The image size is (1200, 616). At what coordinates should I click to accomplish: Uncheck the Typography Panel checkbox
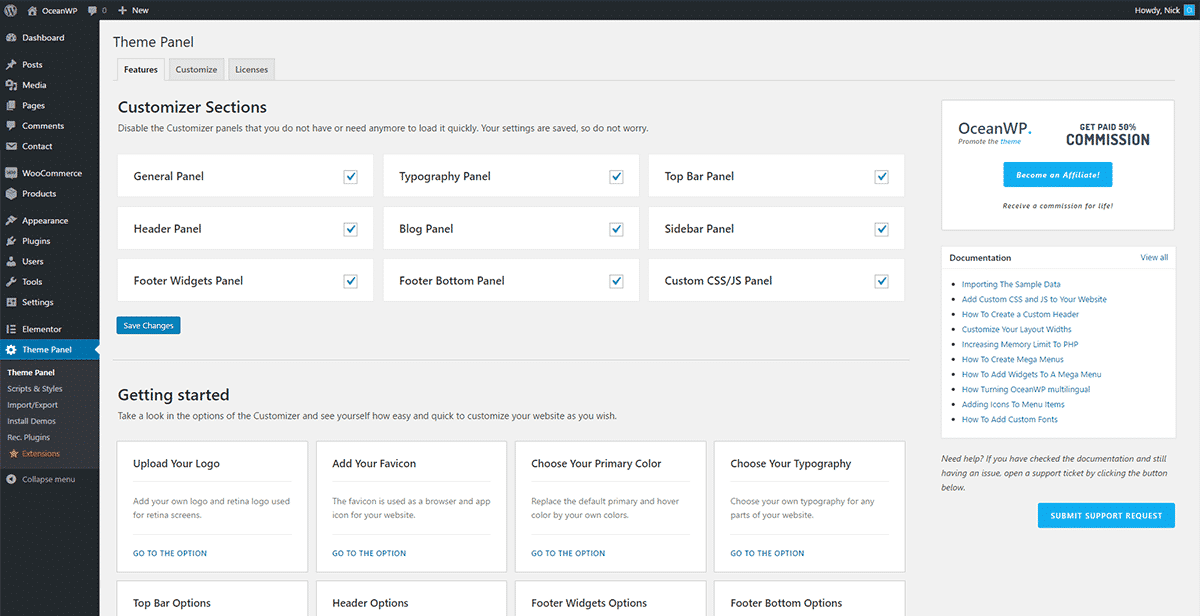click(x=616, y=176)
